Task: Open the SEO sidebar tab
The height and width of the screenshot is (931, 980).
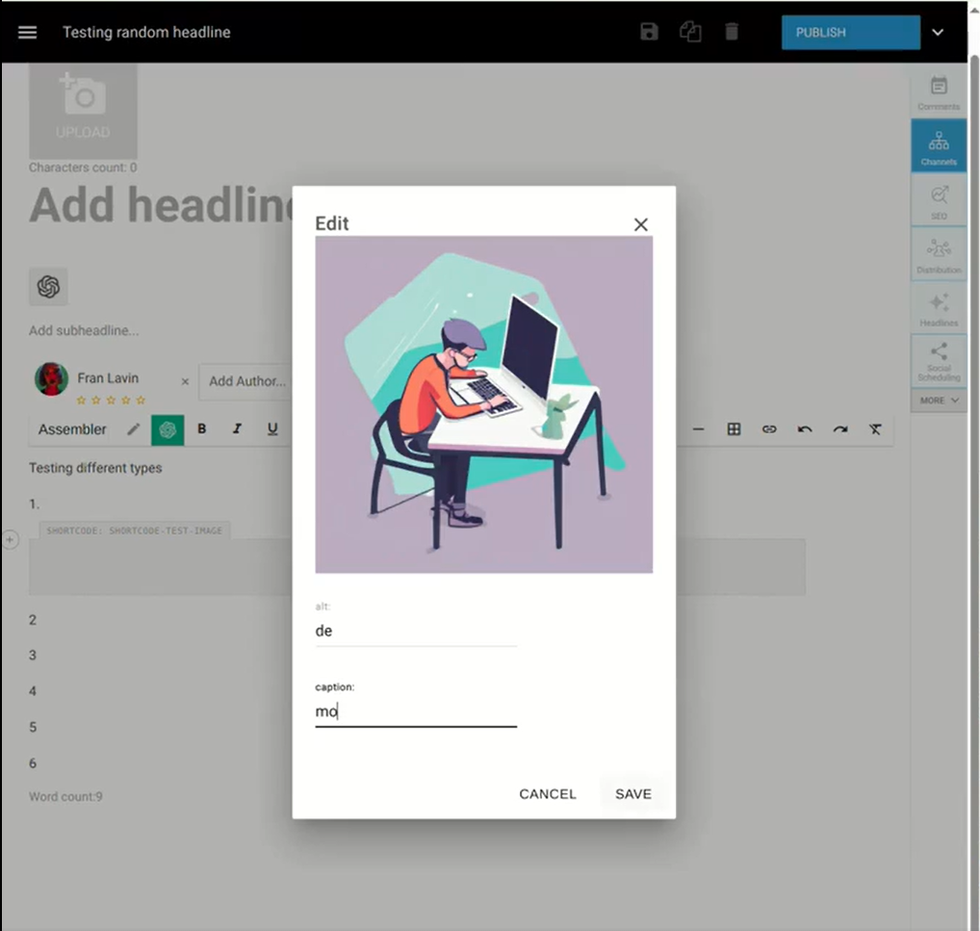Action: [938, 200]
